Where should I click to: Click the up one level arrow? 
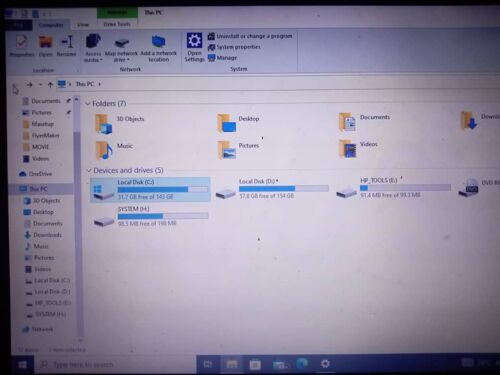50,85
